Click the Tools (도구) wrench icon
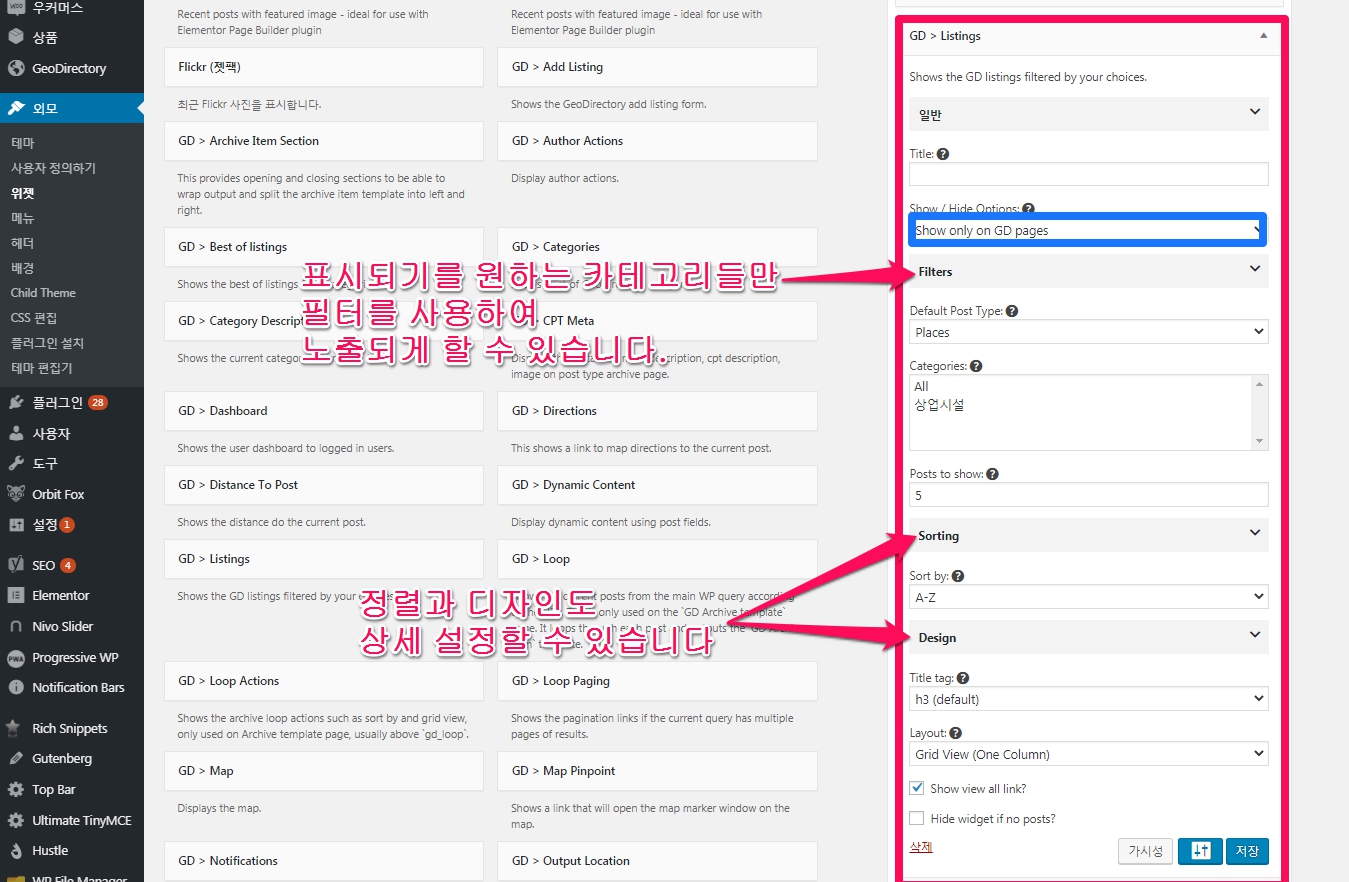The height and width of the screenshot is (882, 1349). (x=15, y=464)
